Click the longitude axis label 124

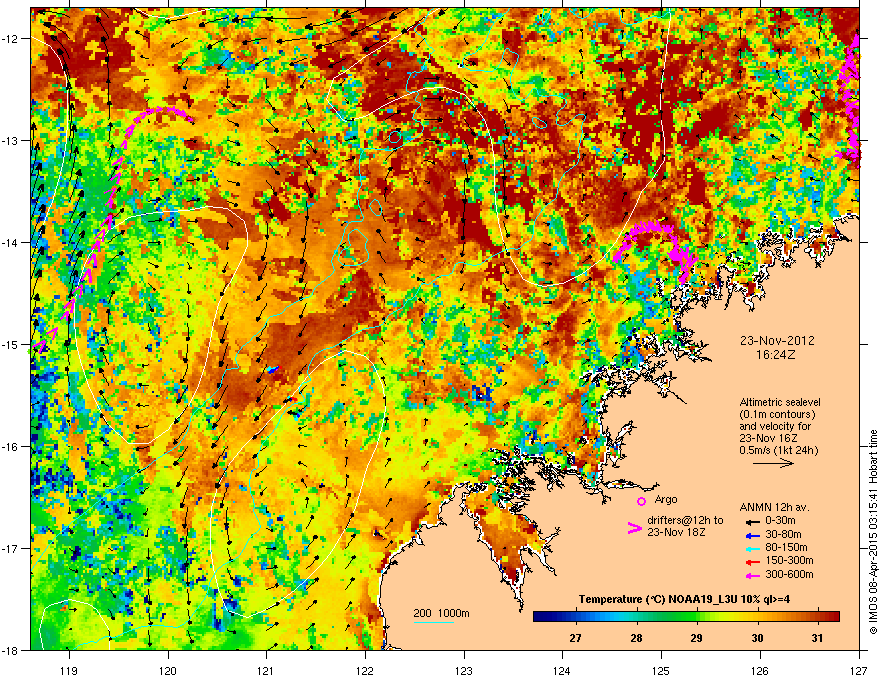pyautogui.click(x=562, y=670)
